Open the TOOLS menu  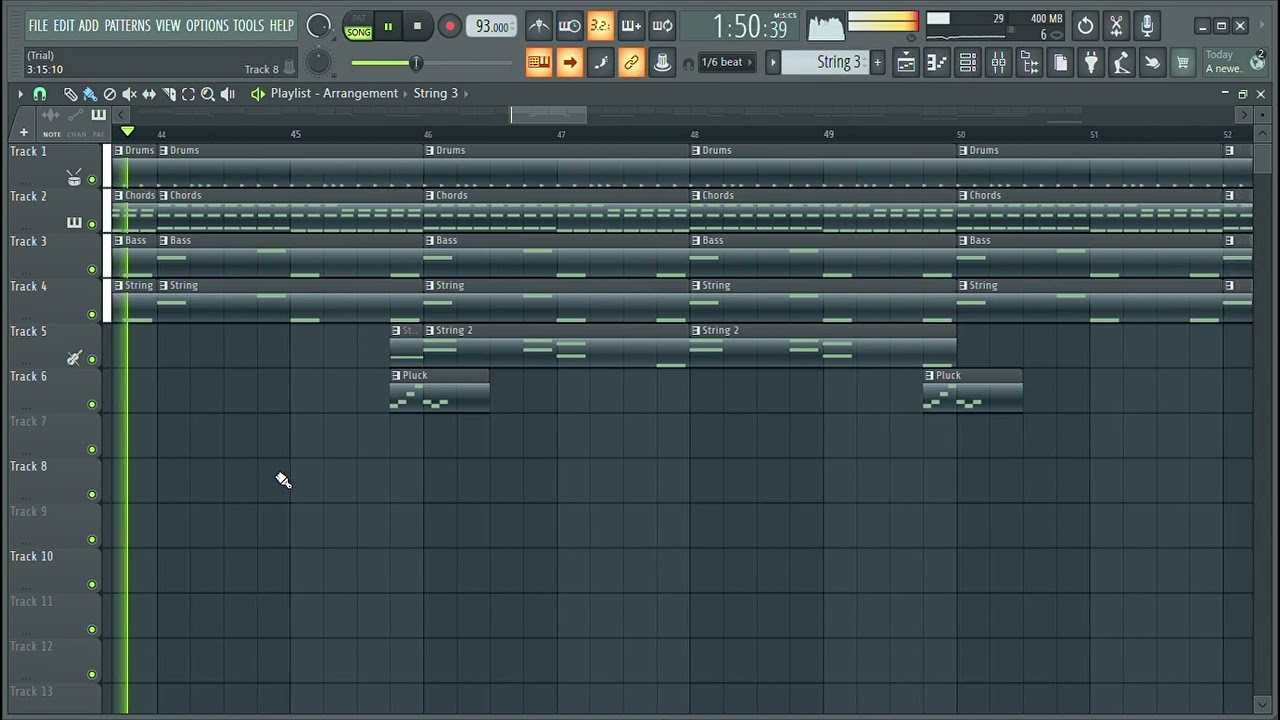pyautogui.click(x=249, y=25)
